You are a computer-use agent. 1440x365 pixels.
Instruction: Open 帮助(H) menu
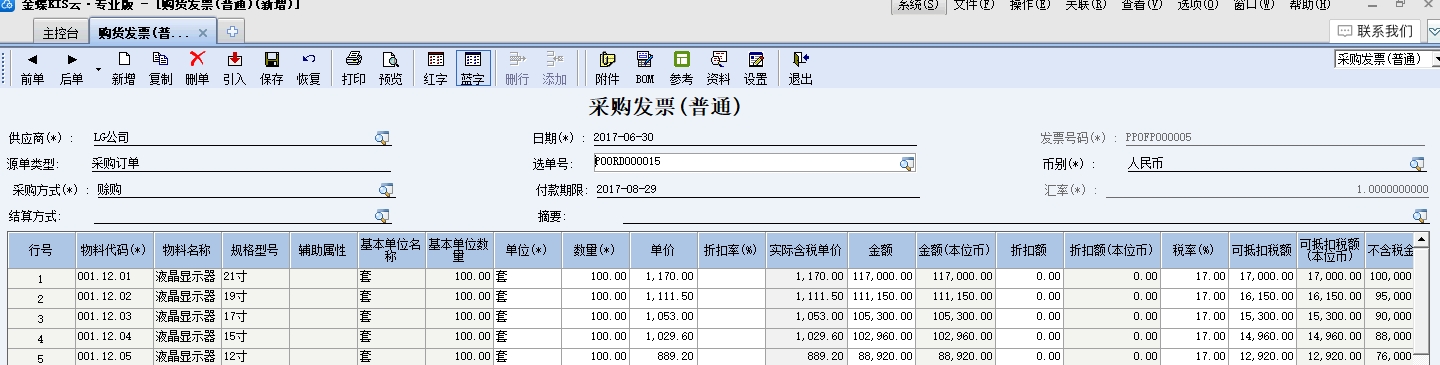pyautogui.click(x=1310, y=5)
